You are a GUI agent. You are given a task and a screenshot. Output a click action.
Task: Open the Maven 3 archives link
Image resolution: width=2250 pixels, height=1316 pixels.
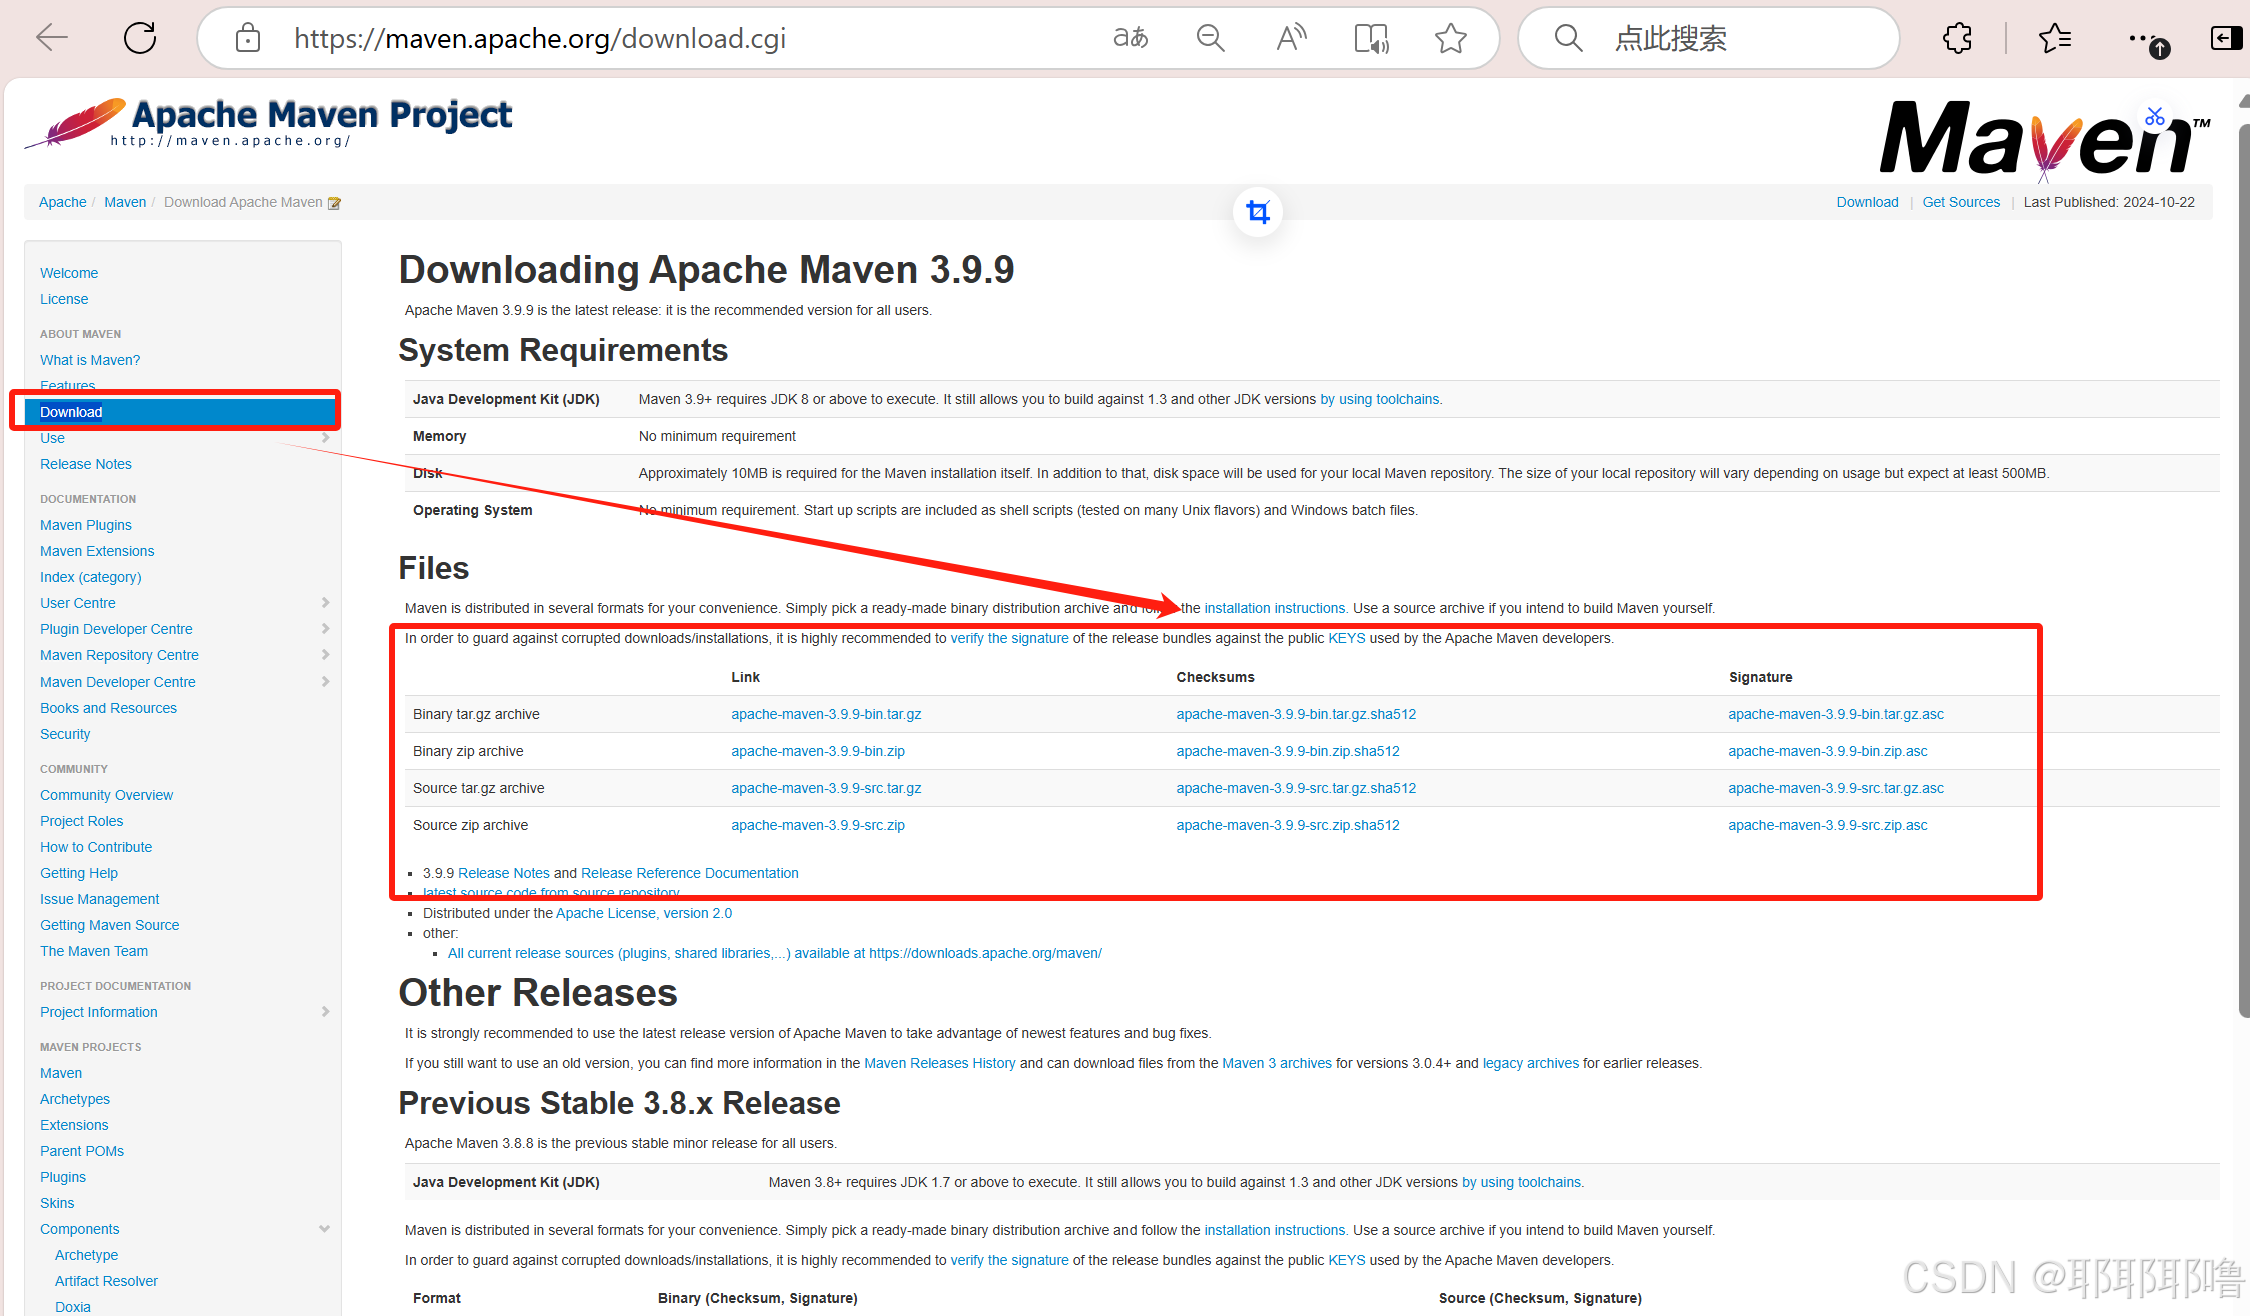[x=1277, y=1063]
